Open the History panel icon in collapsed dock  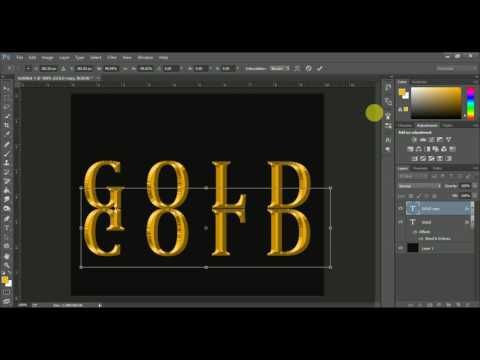[x=388, y=87]
